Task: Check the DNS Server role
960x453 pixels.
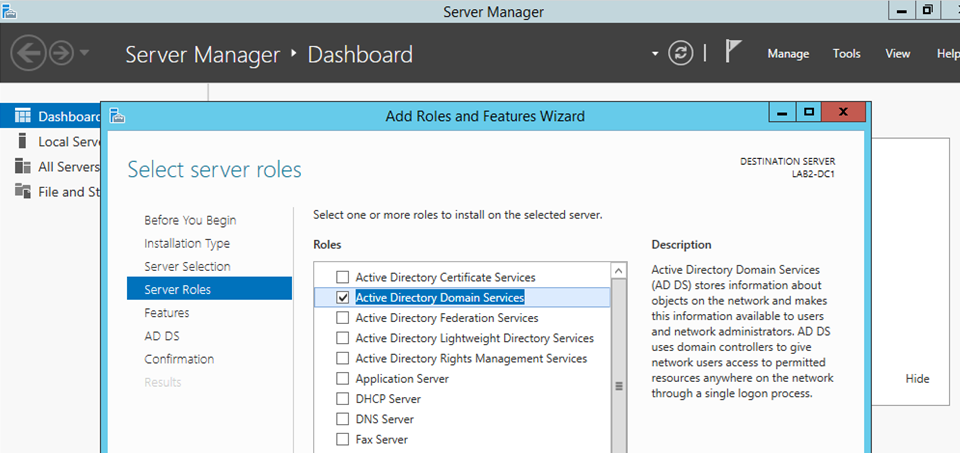Action: tap(343, 419)
